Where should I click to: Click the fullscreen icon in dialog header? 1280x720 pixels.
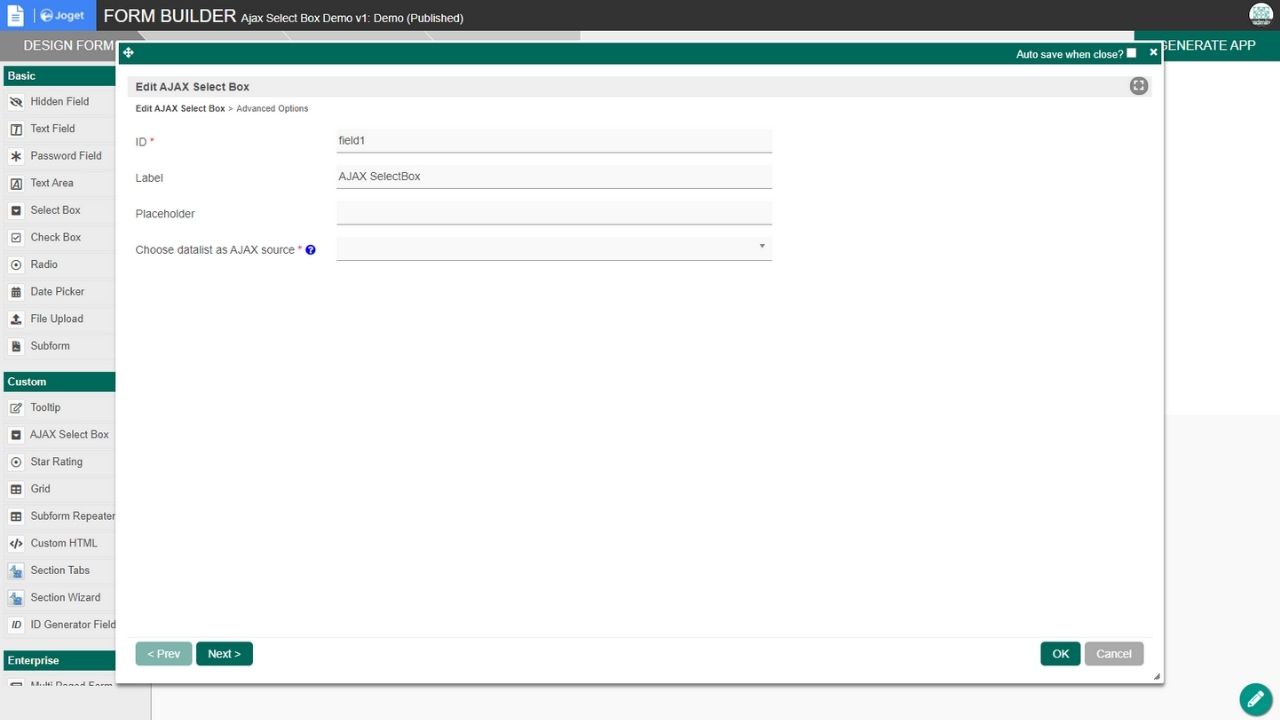[1138, 86]
